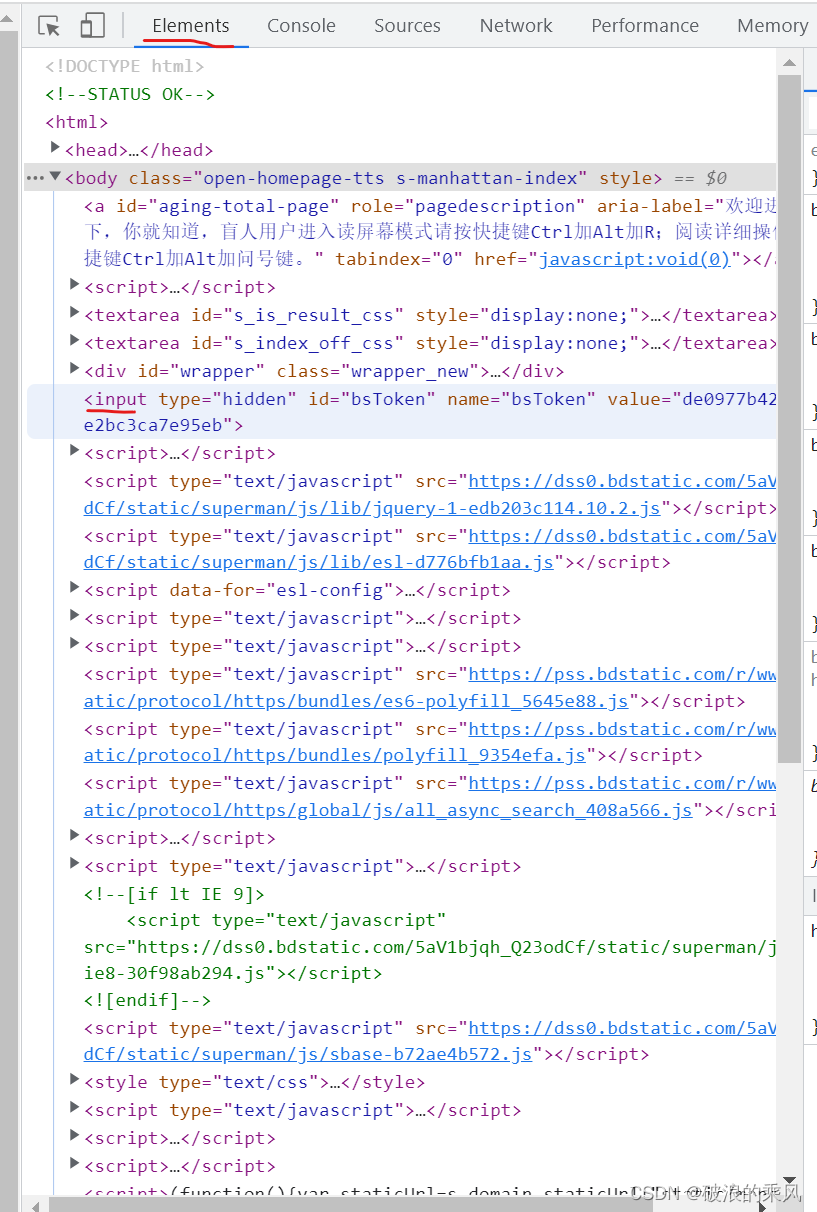Expand the style text/css node
This screenshot has height=1212, width=817.
click(75, 1080)
